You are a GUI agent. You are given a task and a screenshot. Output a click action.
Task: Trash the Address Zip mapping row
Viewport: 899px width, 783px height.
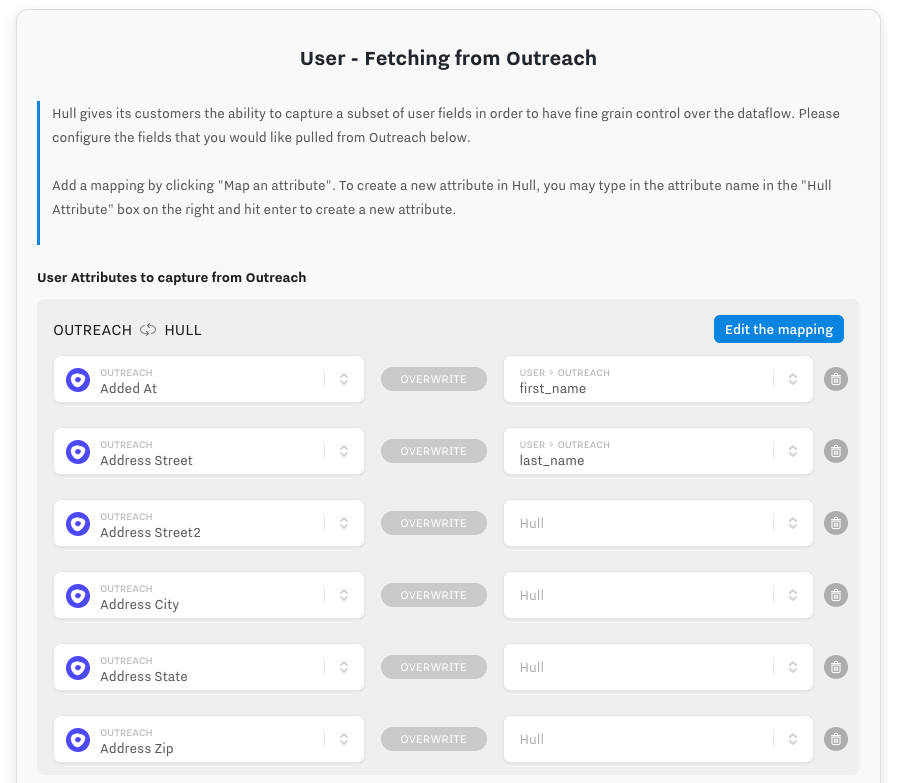835,739
